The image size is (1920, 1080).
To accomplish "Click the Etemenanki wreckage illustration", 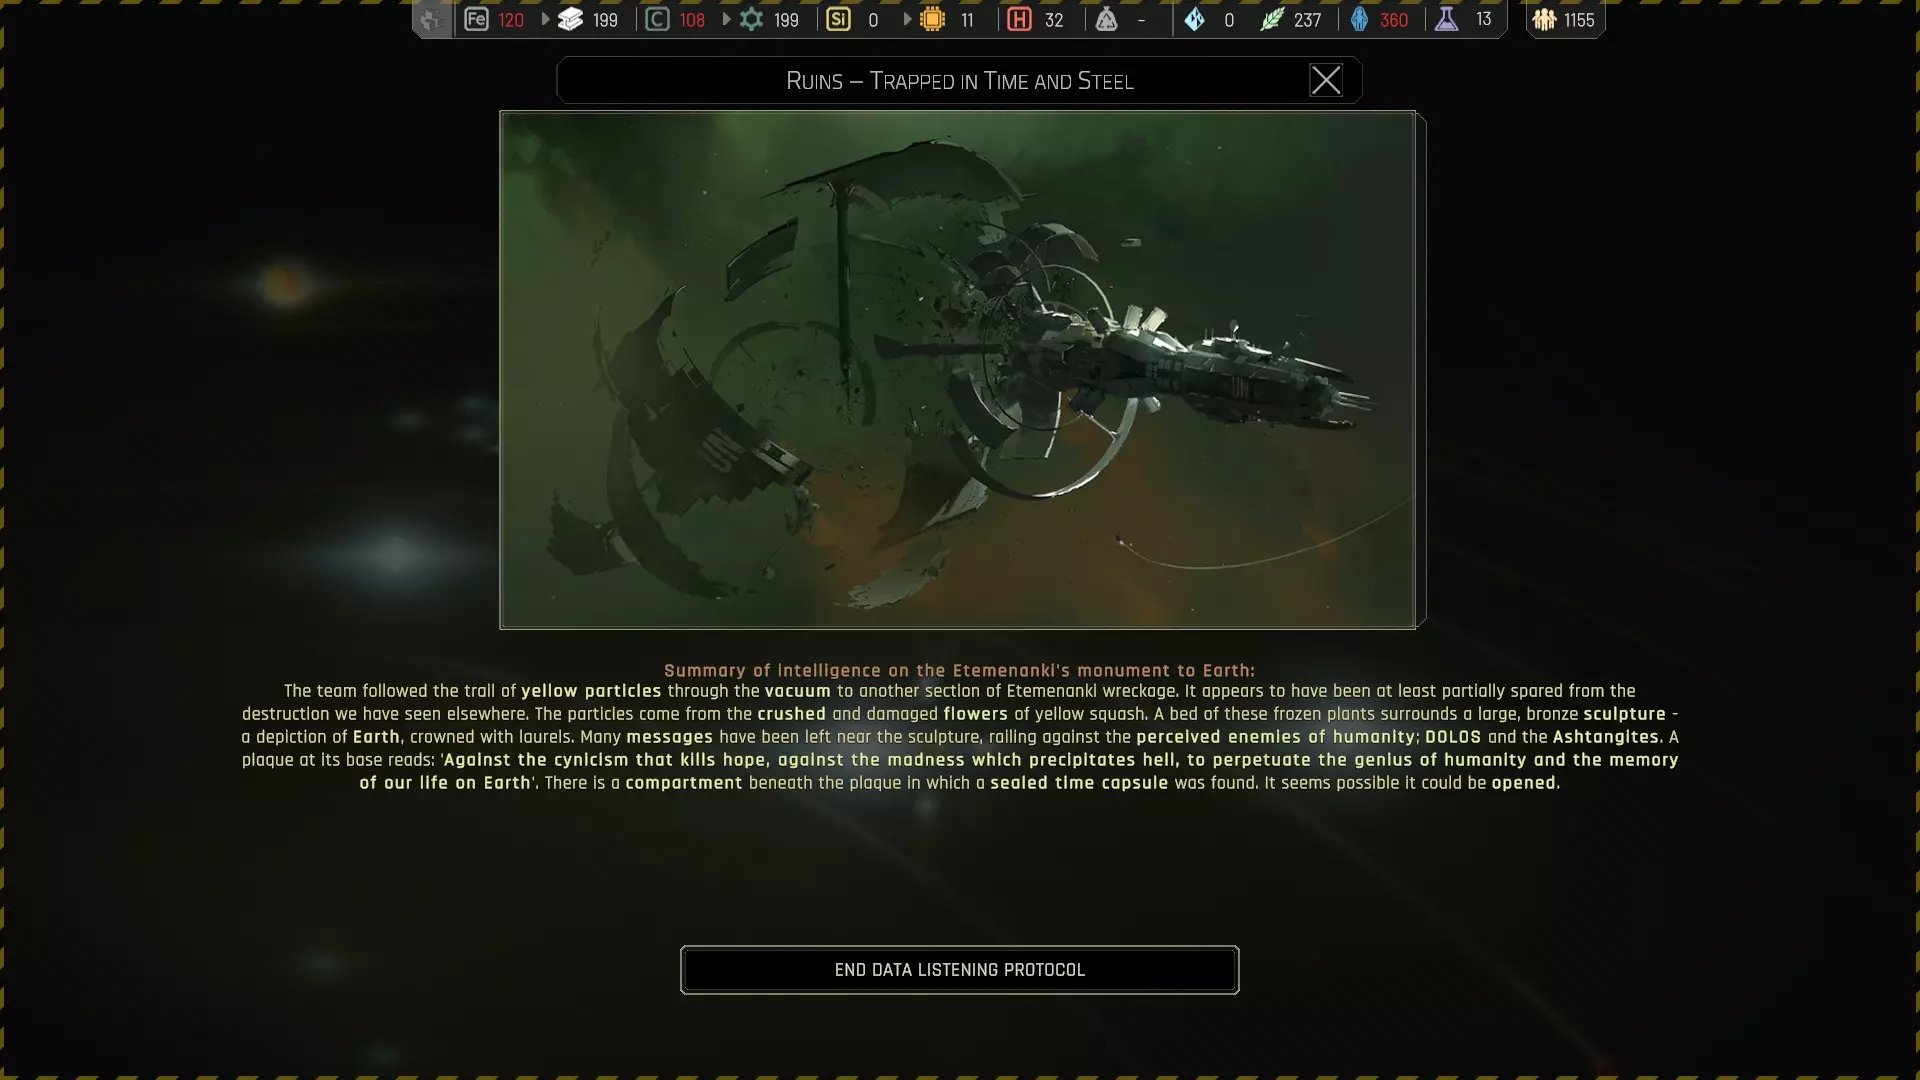I will [957, 370].
